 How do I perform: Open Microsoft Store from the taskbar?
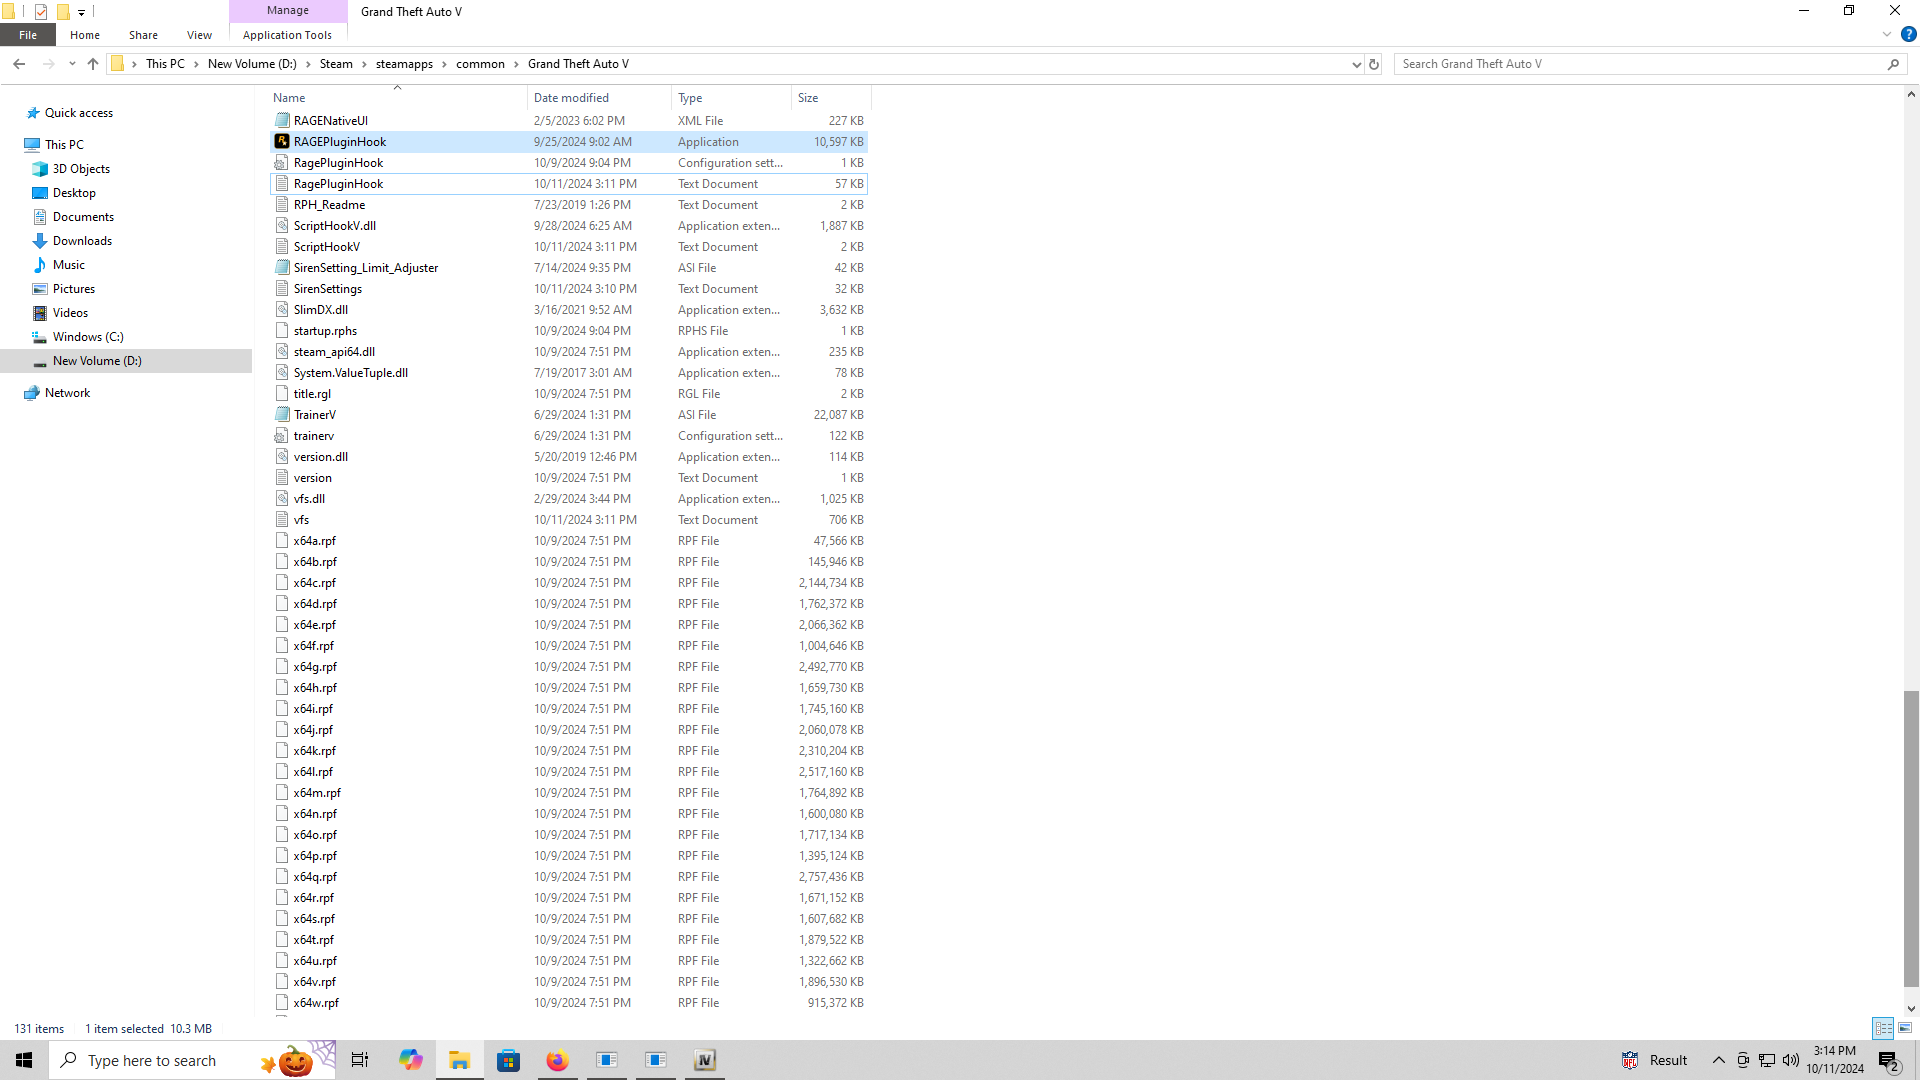508,1060
